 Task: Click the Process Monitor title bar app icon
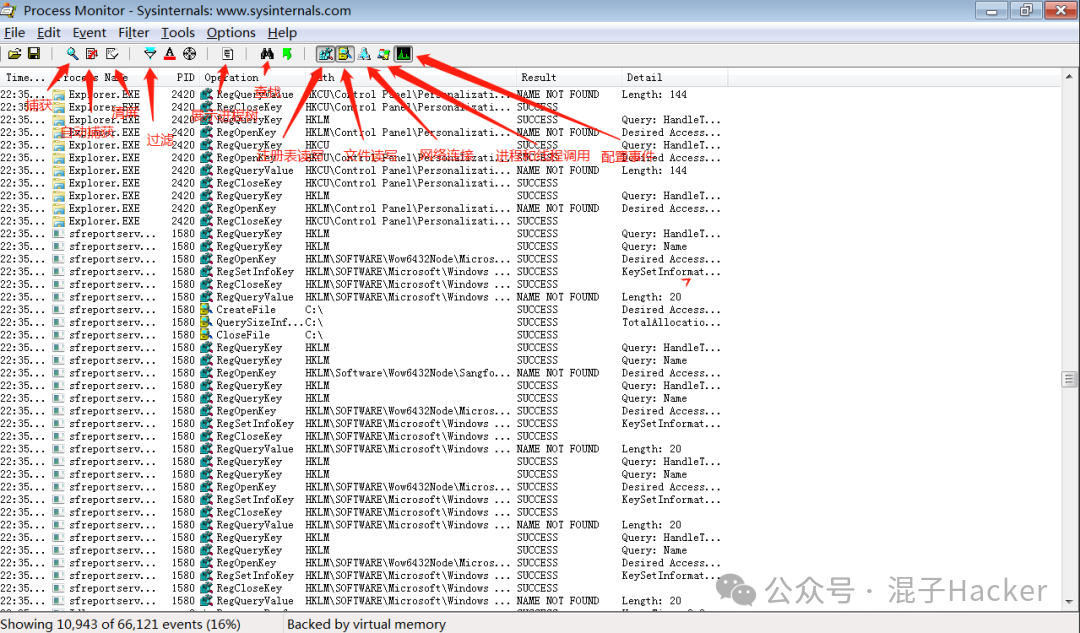(x=9, y=10)
